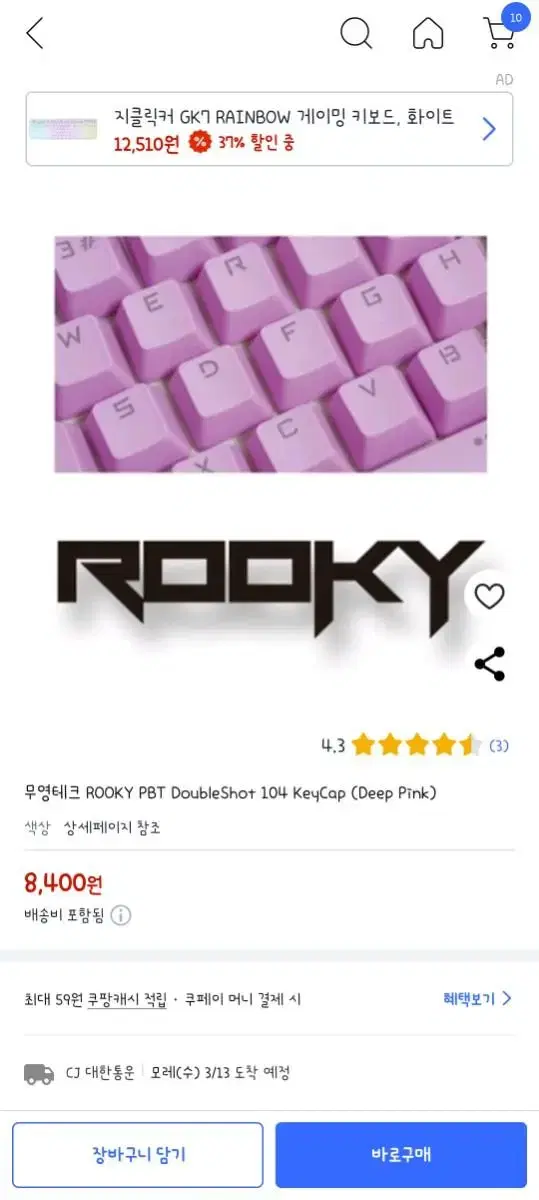Go back using the top-left arrow
Screen dimensions: 539x1200
point(35,33)
